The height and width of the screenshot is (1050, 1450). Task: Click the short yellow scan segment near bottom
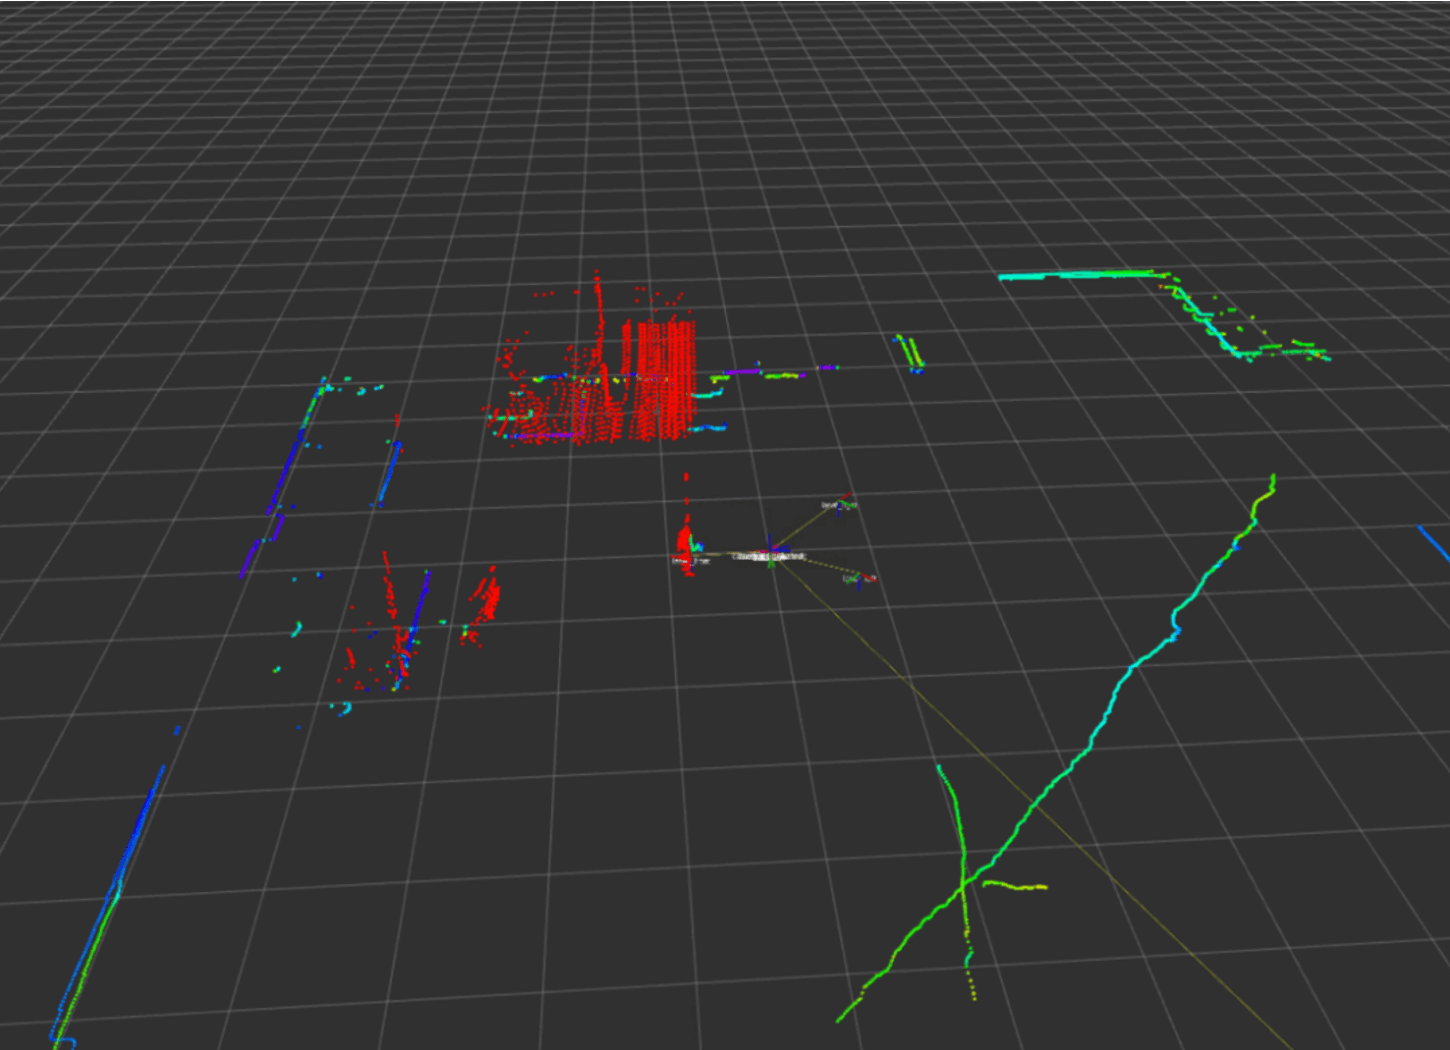(x=1015, y=886)
